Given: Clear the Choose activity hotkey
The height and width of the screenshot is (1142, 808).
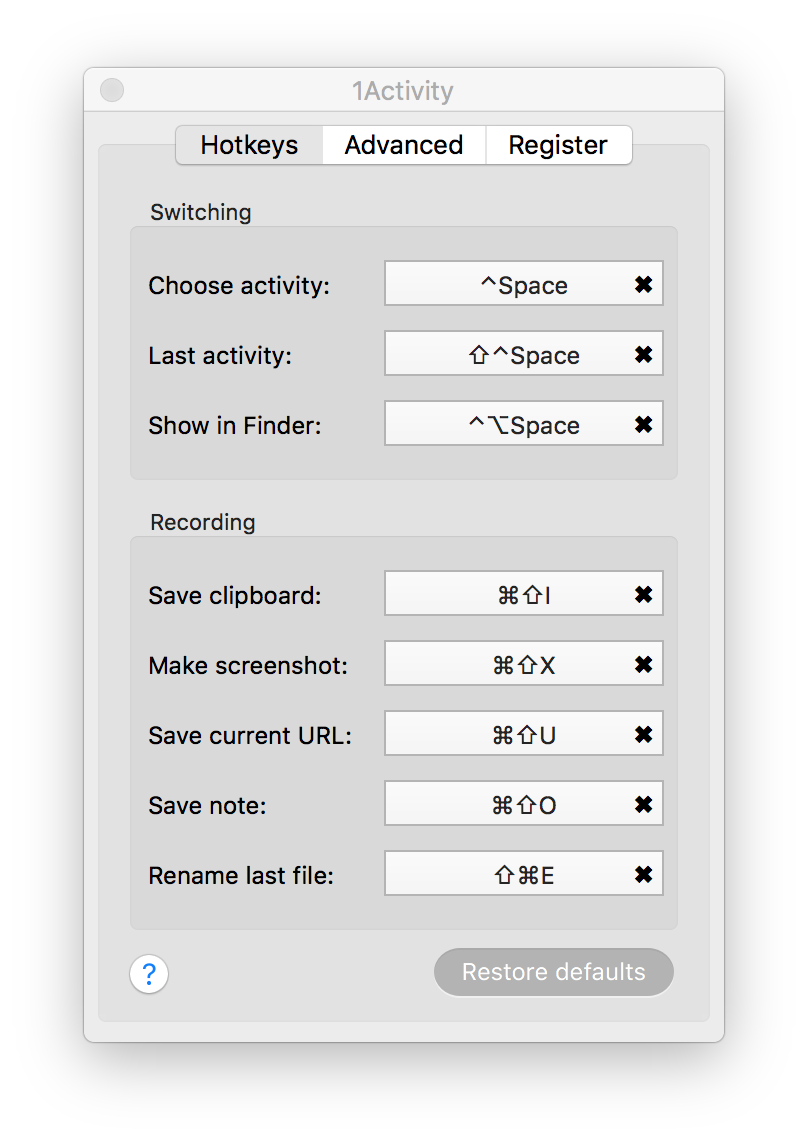Looking at the screenshot, I should 643,285.
